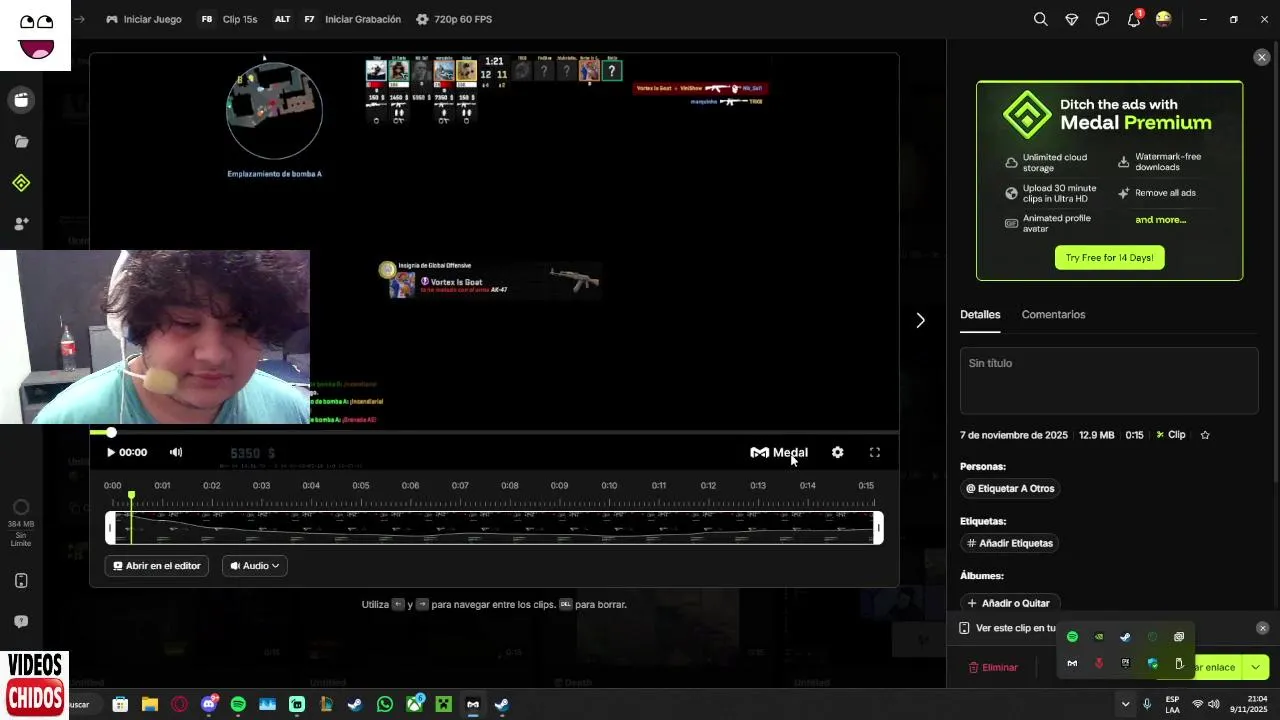Open the user avatar in top bar
The height and width of the screenshot is (720, 1280).
tap(1163, 19)
